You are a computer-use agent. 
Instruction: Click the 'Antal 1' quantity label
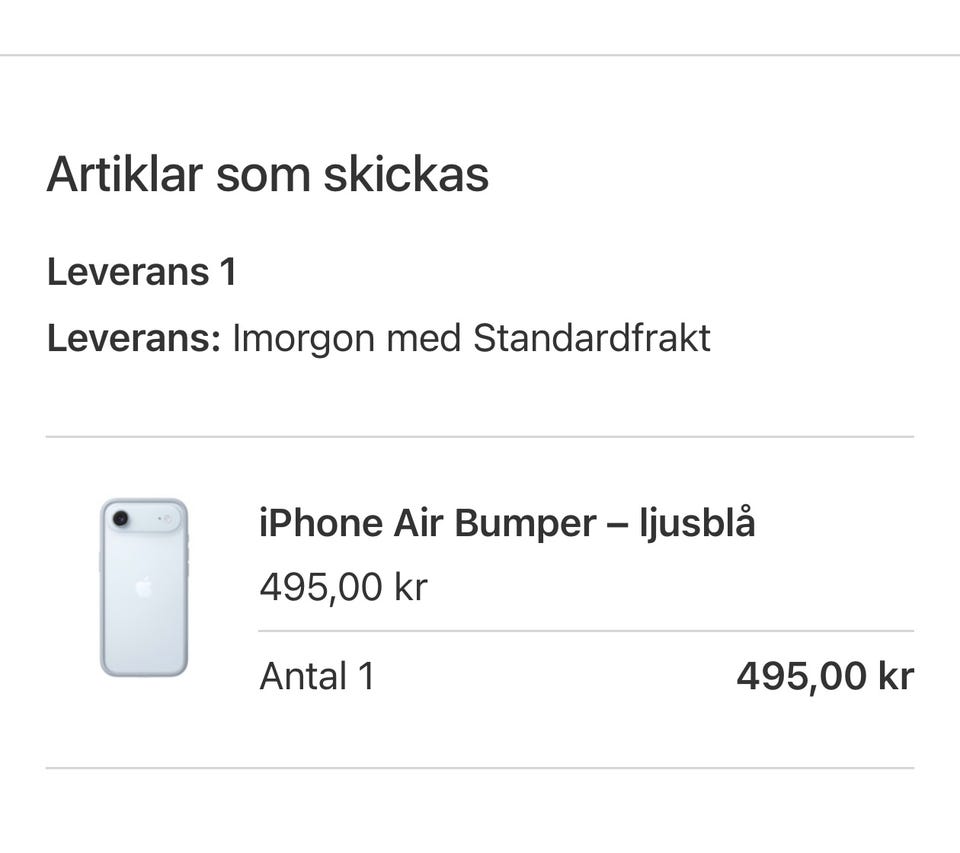click(x=316, y=677)
